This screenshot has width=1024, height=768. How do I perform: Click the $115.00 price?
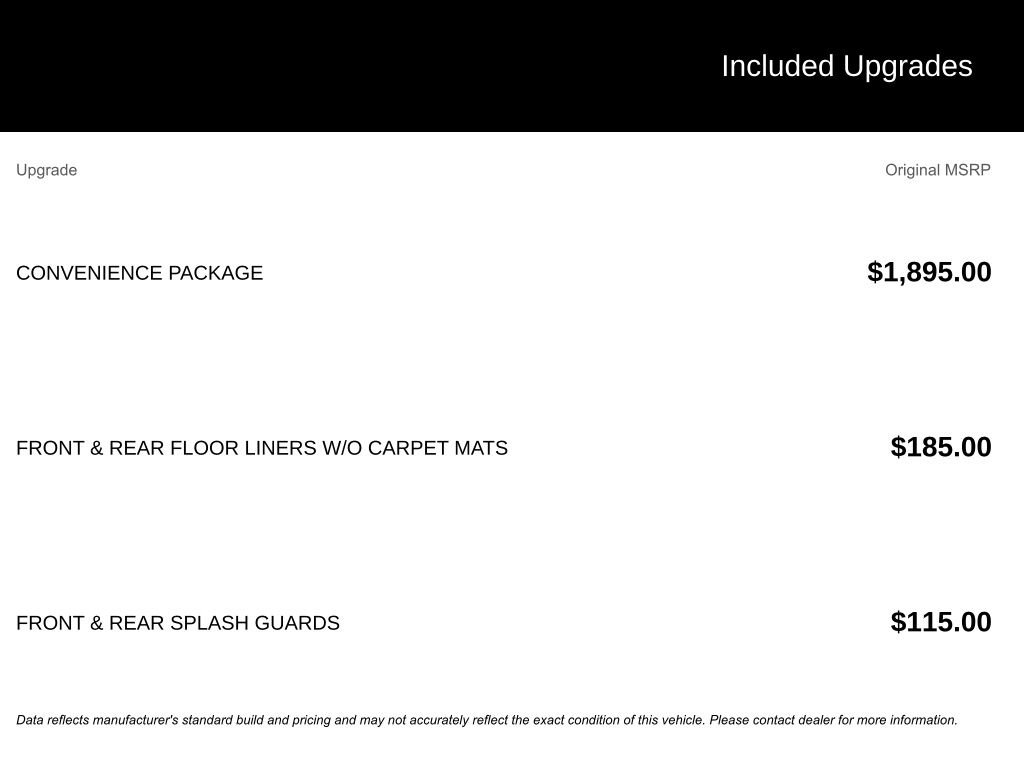(940, 622)
